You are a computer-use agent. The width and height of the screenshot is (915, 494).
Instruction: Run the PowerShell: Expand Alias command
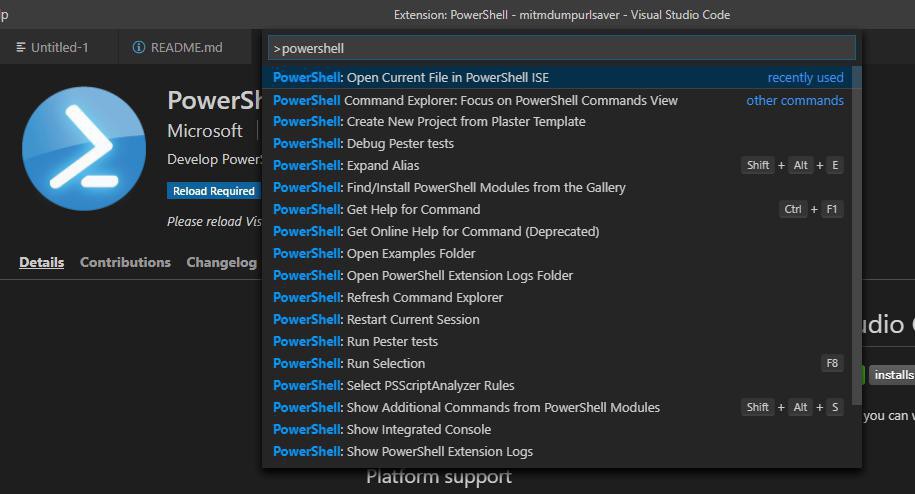(x=557, y=166)
